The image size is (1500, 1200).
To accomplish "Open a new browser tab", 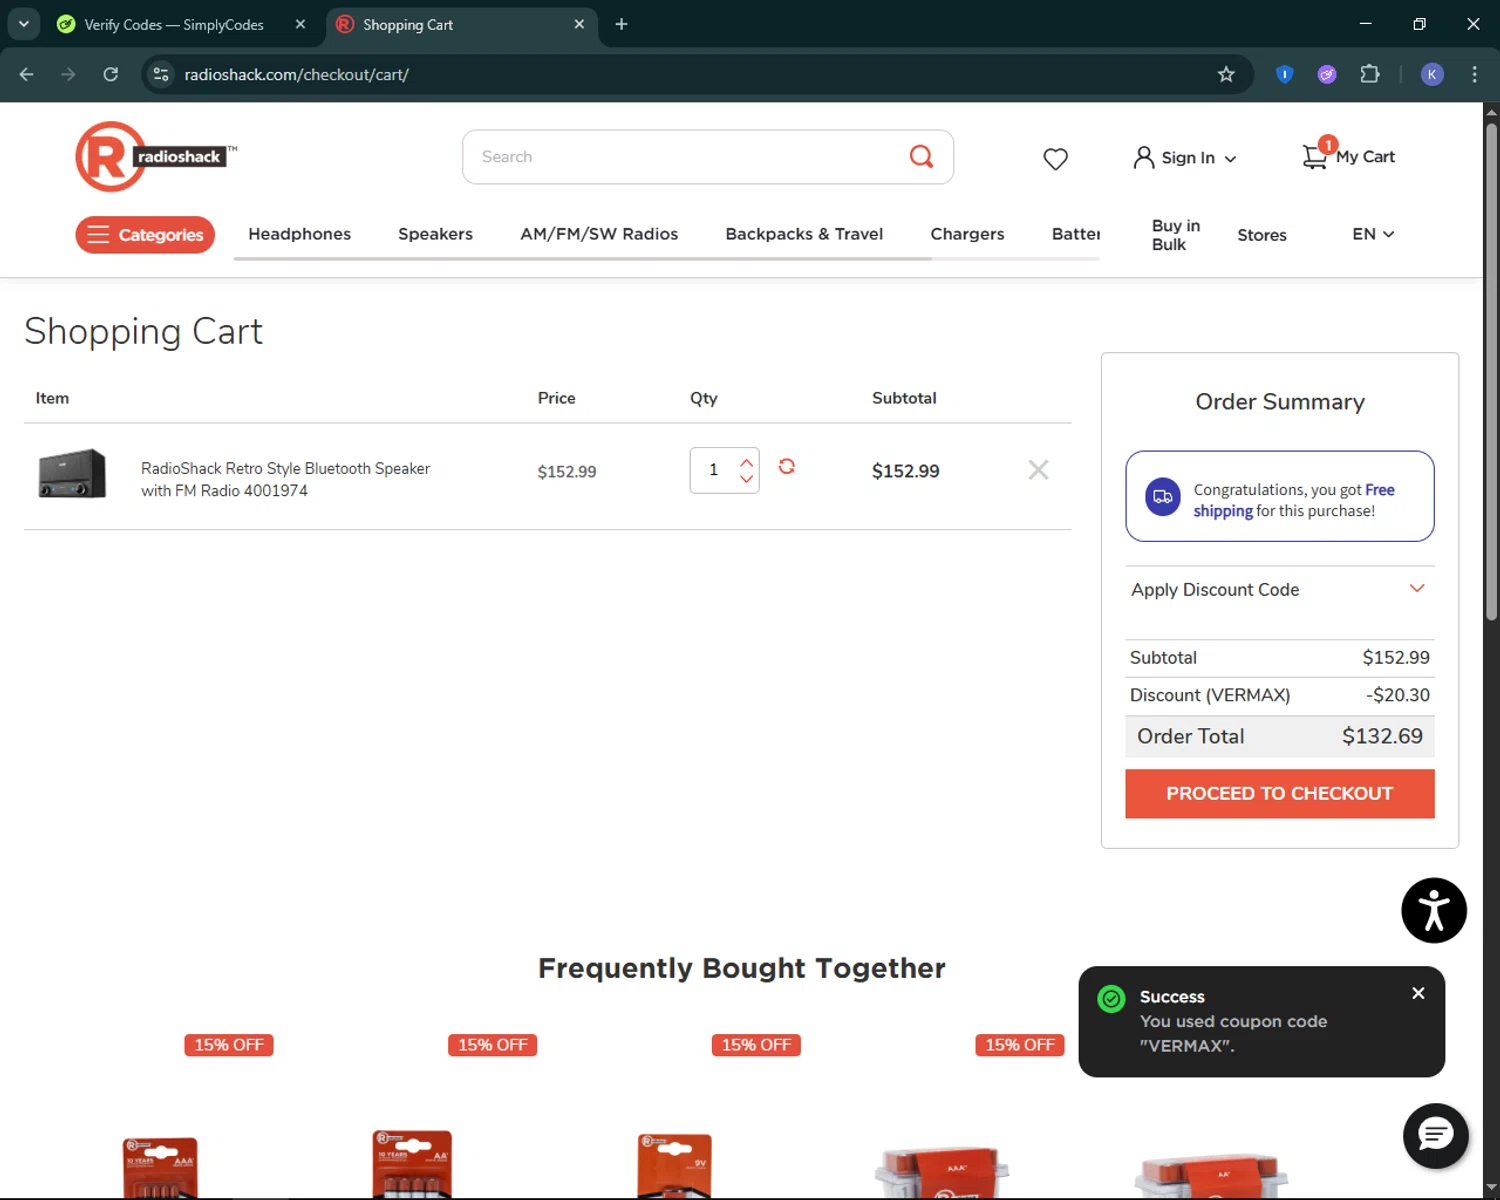I will coord(621,24).
